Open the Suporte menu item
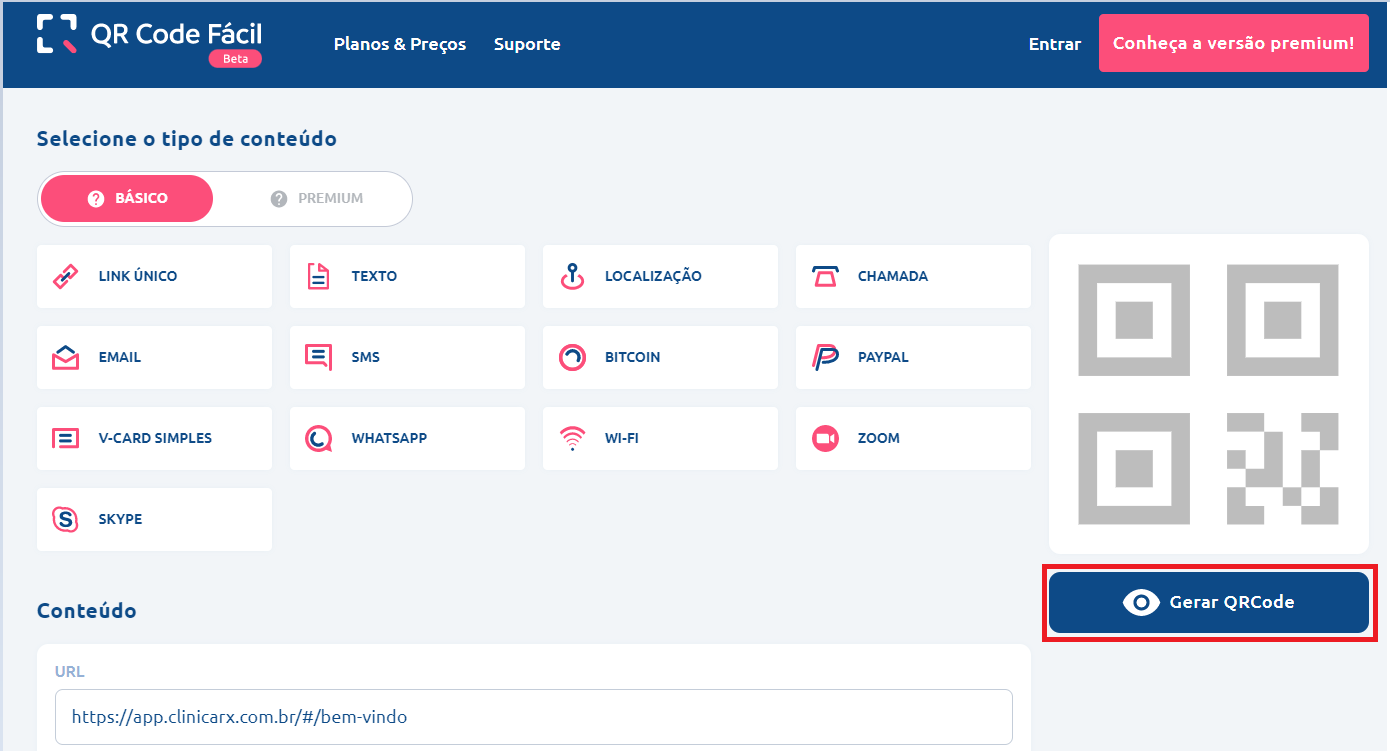1390x751 pixels. pyautogui.click(x=527, y=44)
